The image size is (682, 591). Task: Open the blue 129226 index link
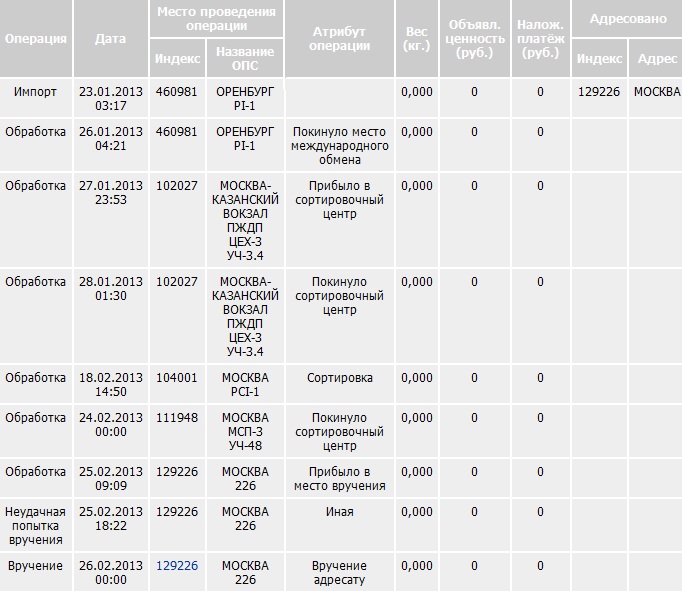click(x=177, y=566)
